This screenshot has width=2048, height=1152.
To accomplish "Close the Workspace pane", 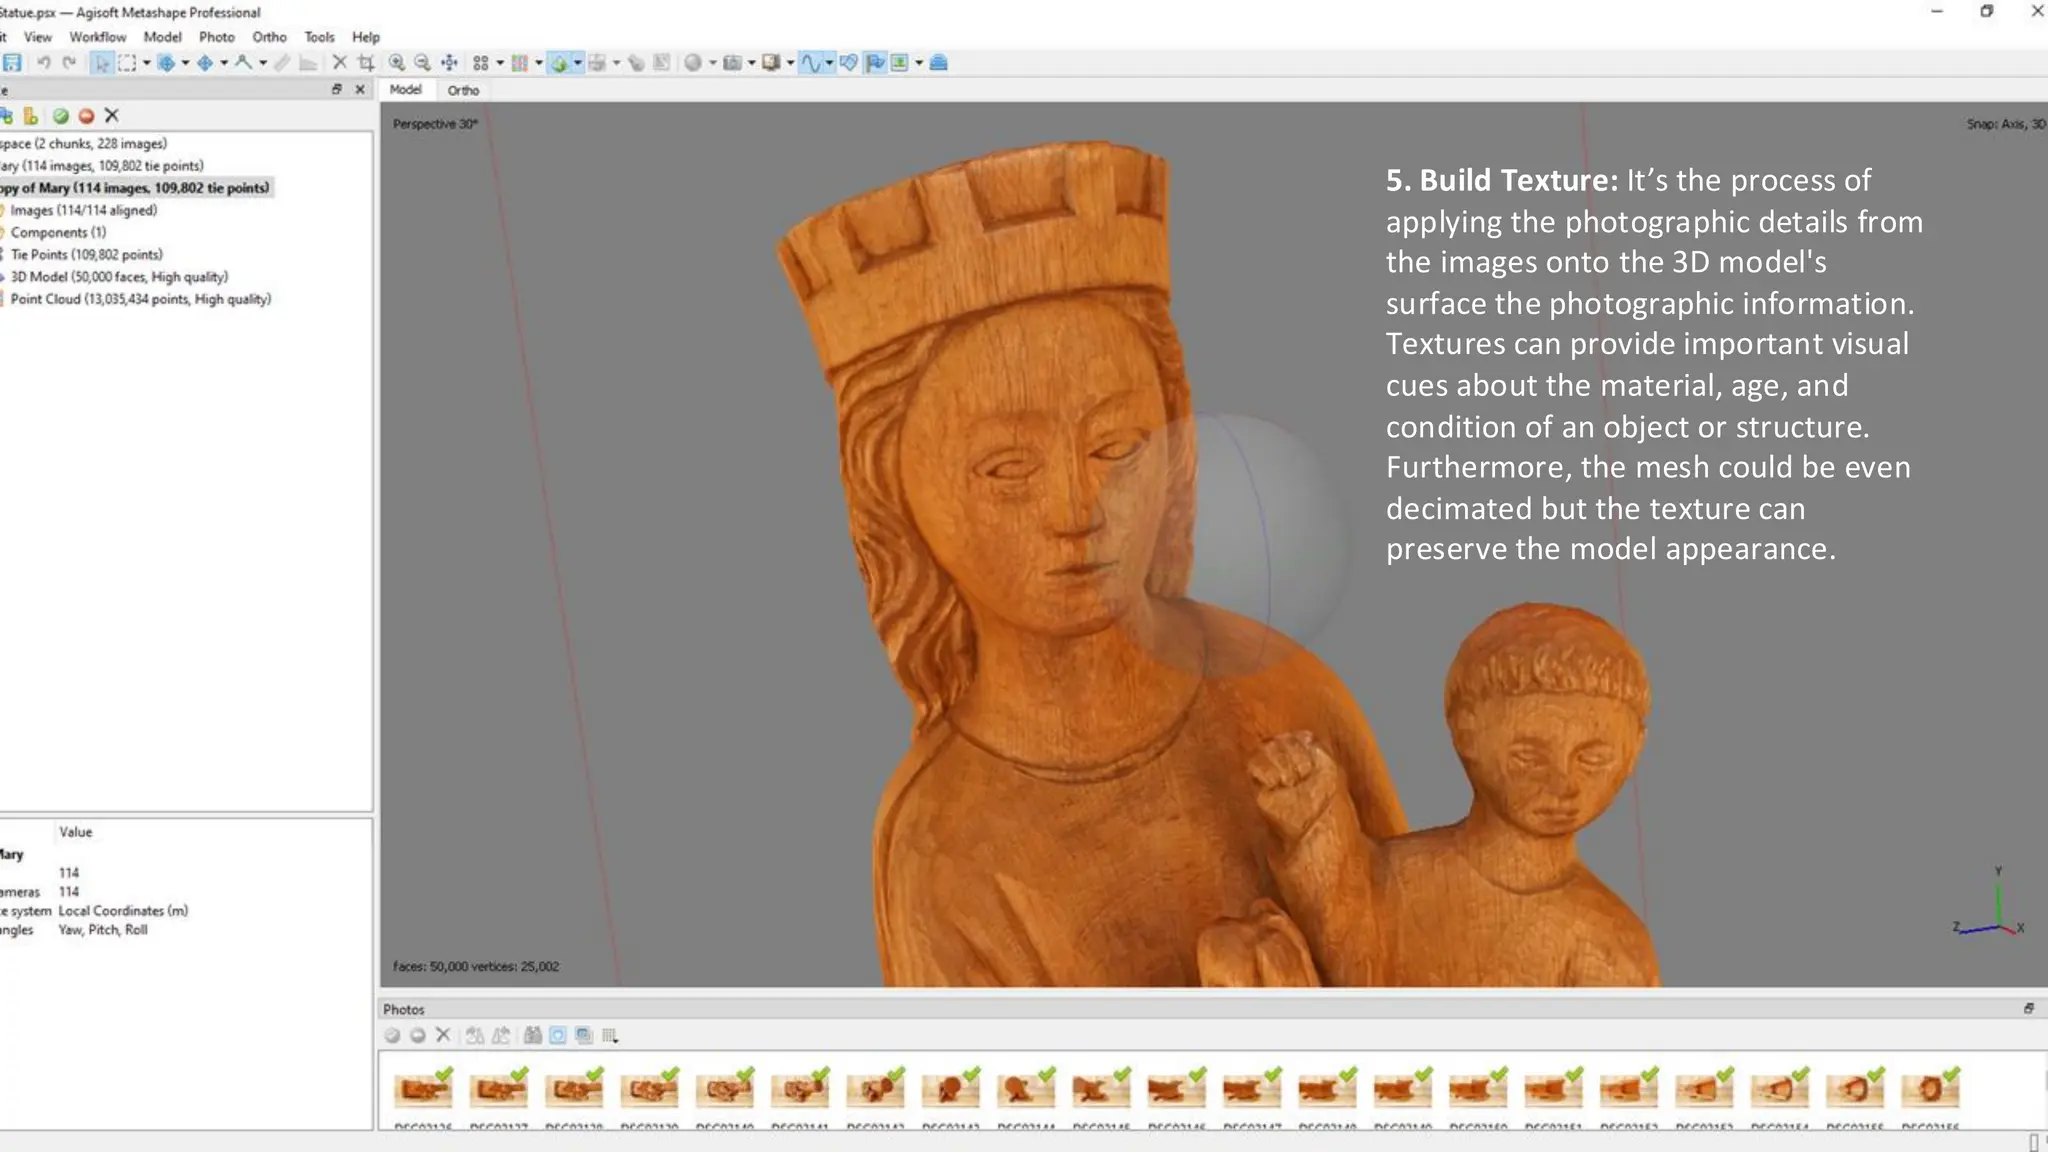I will coord(360,89).
